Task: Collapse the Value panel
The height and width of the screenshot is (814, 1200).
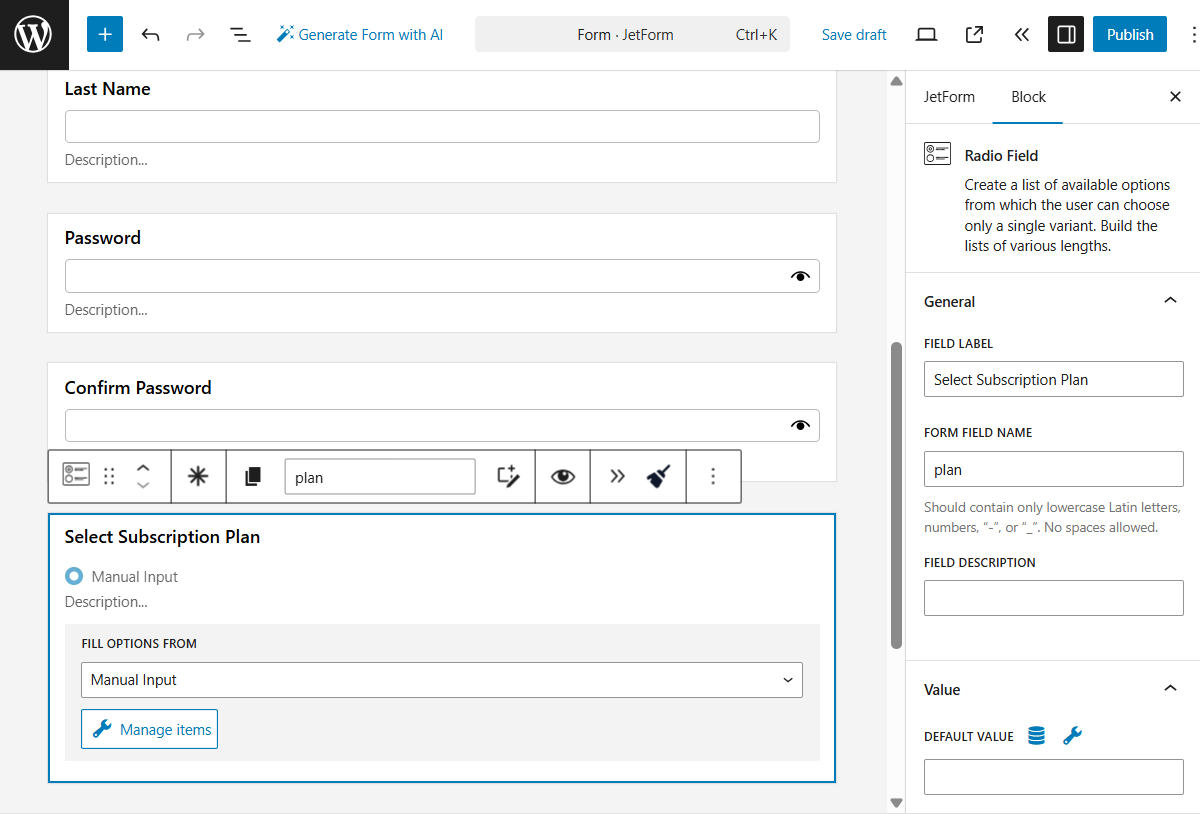Action: coord(1170,689)
